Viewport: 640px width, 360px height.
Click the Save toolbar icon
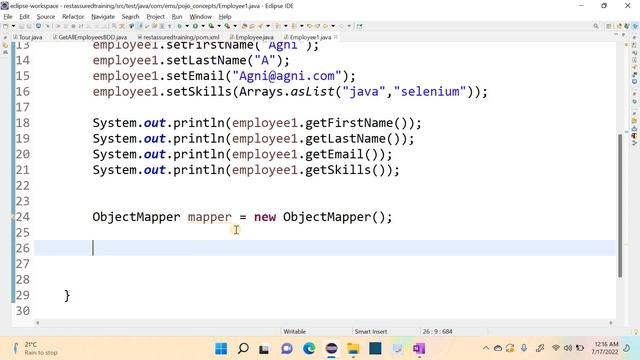click(21, 26)
